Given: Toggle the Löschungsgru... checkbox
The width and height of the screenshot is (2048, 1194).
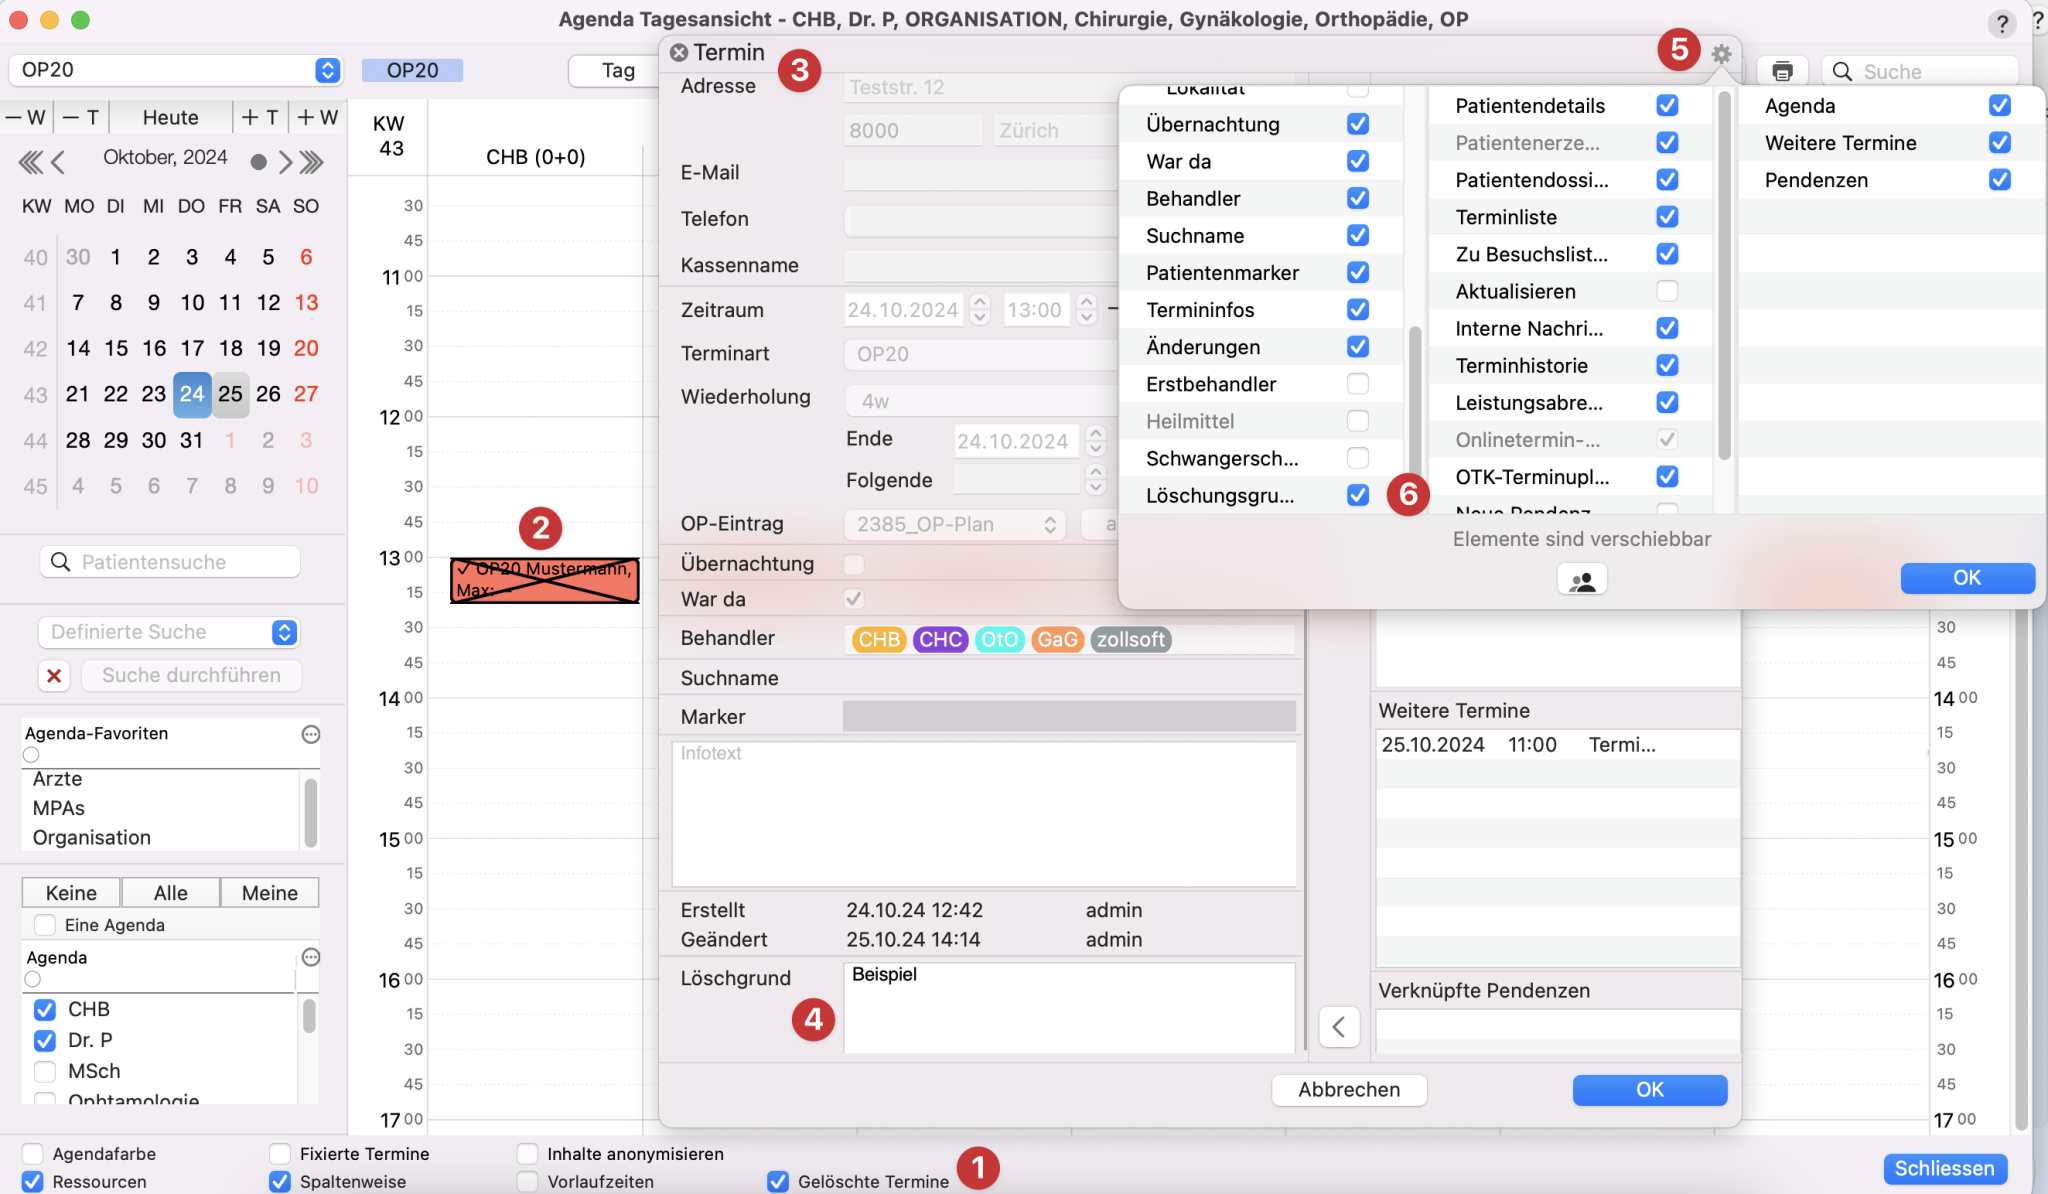Looking at the screenshot, I should coord(1357,495).
